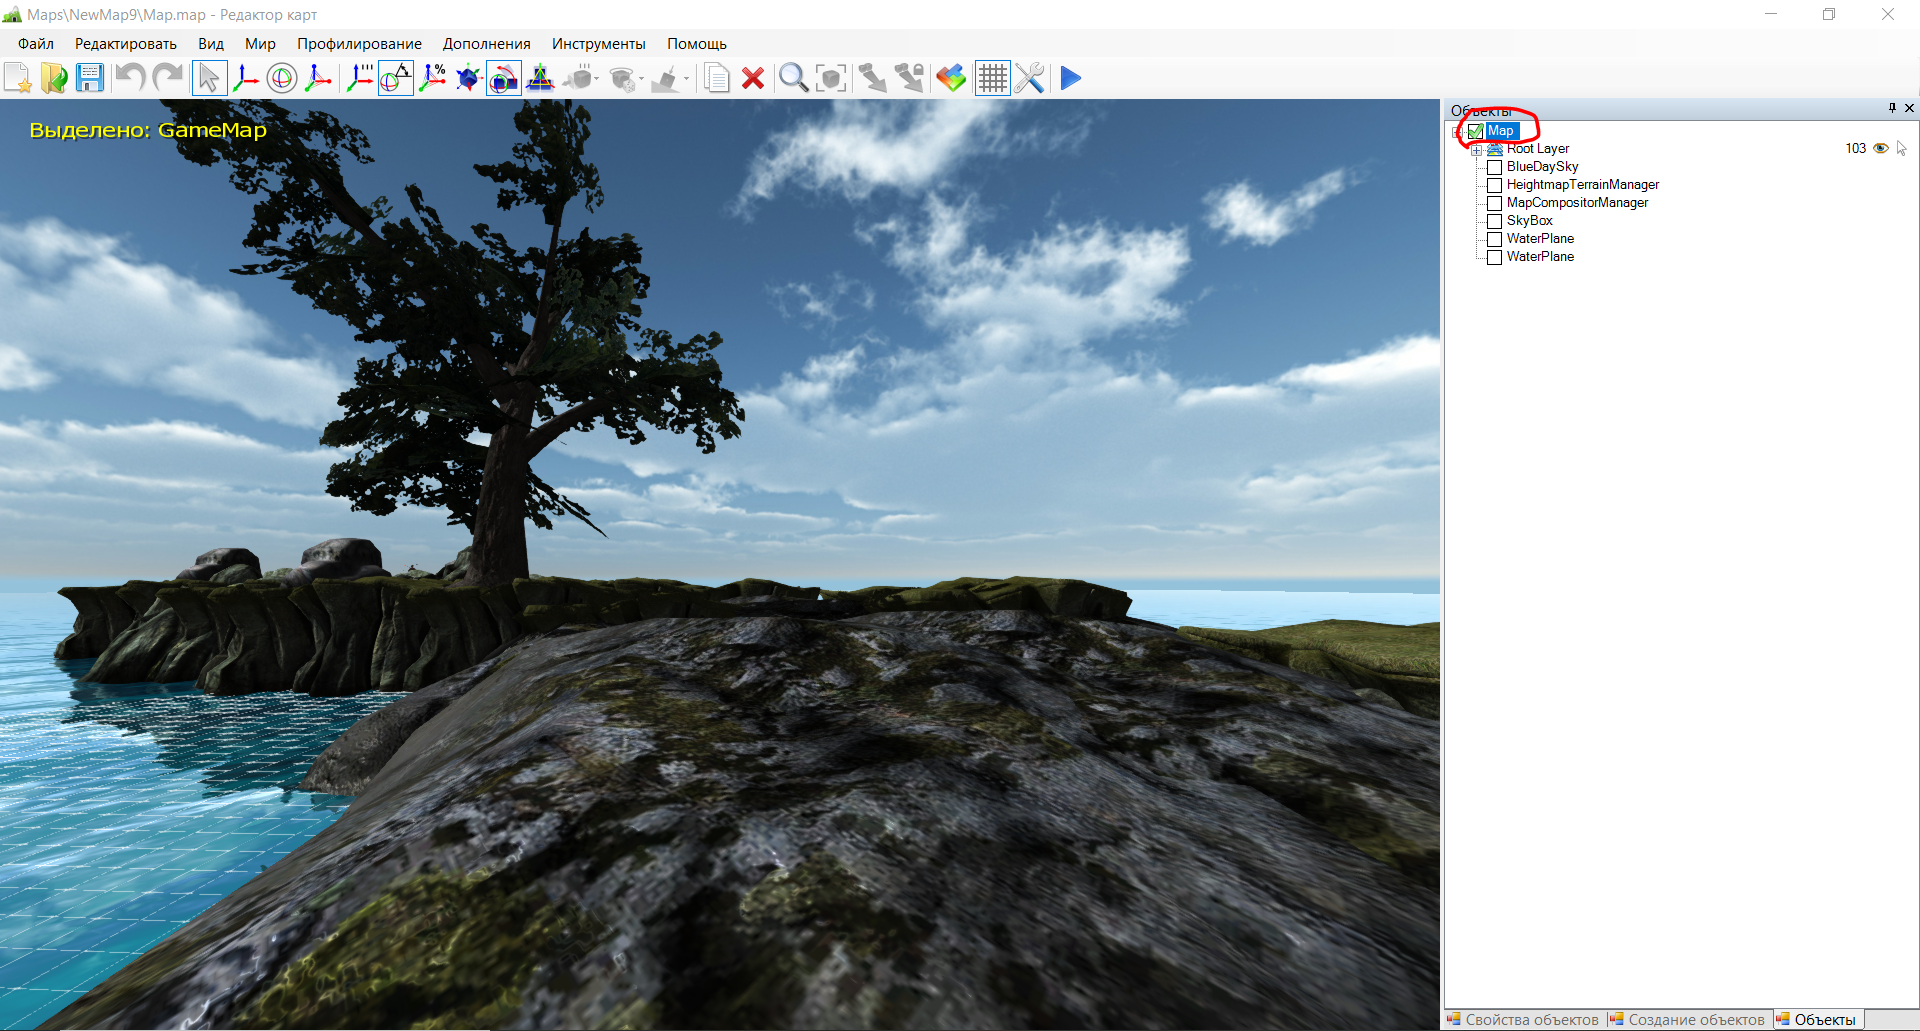The height and width of the screenshot is (1031, 1920).
Task: Open search with the magnifying glass icon
Action: [x=794, y=78]
